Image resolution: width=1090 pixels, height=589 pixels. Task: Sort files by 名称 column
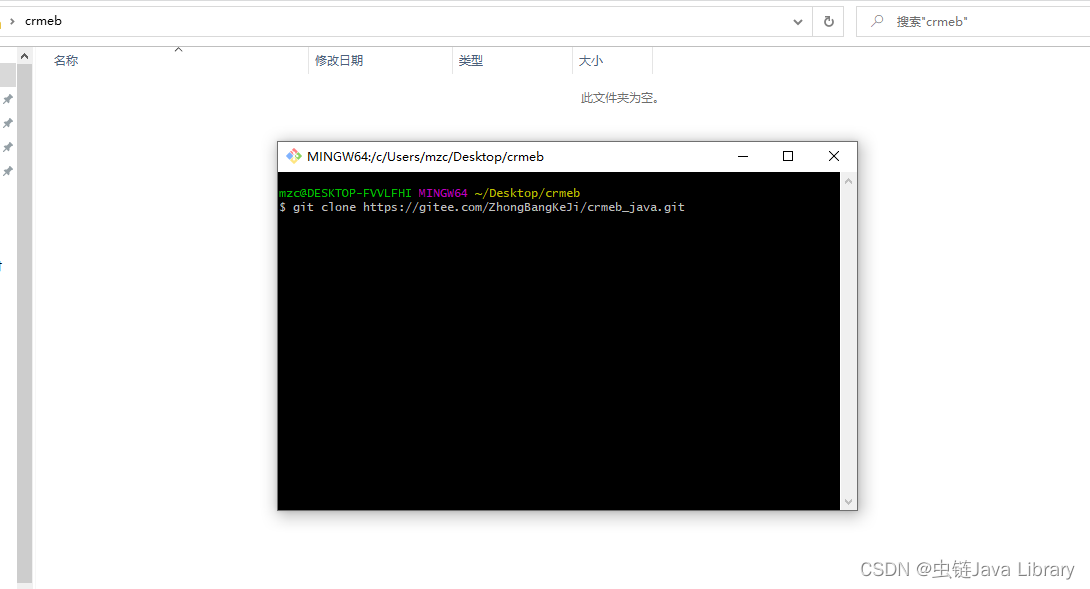tap(66, 60)
